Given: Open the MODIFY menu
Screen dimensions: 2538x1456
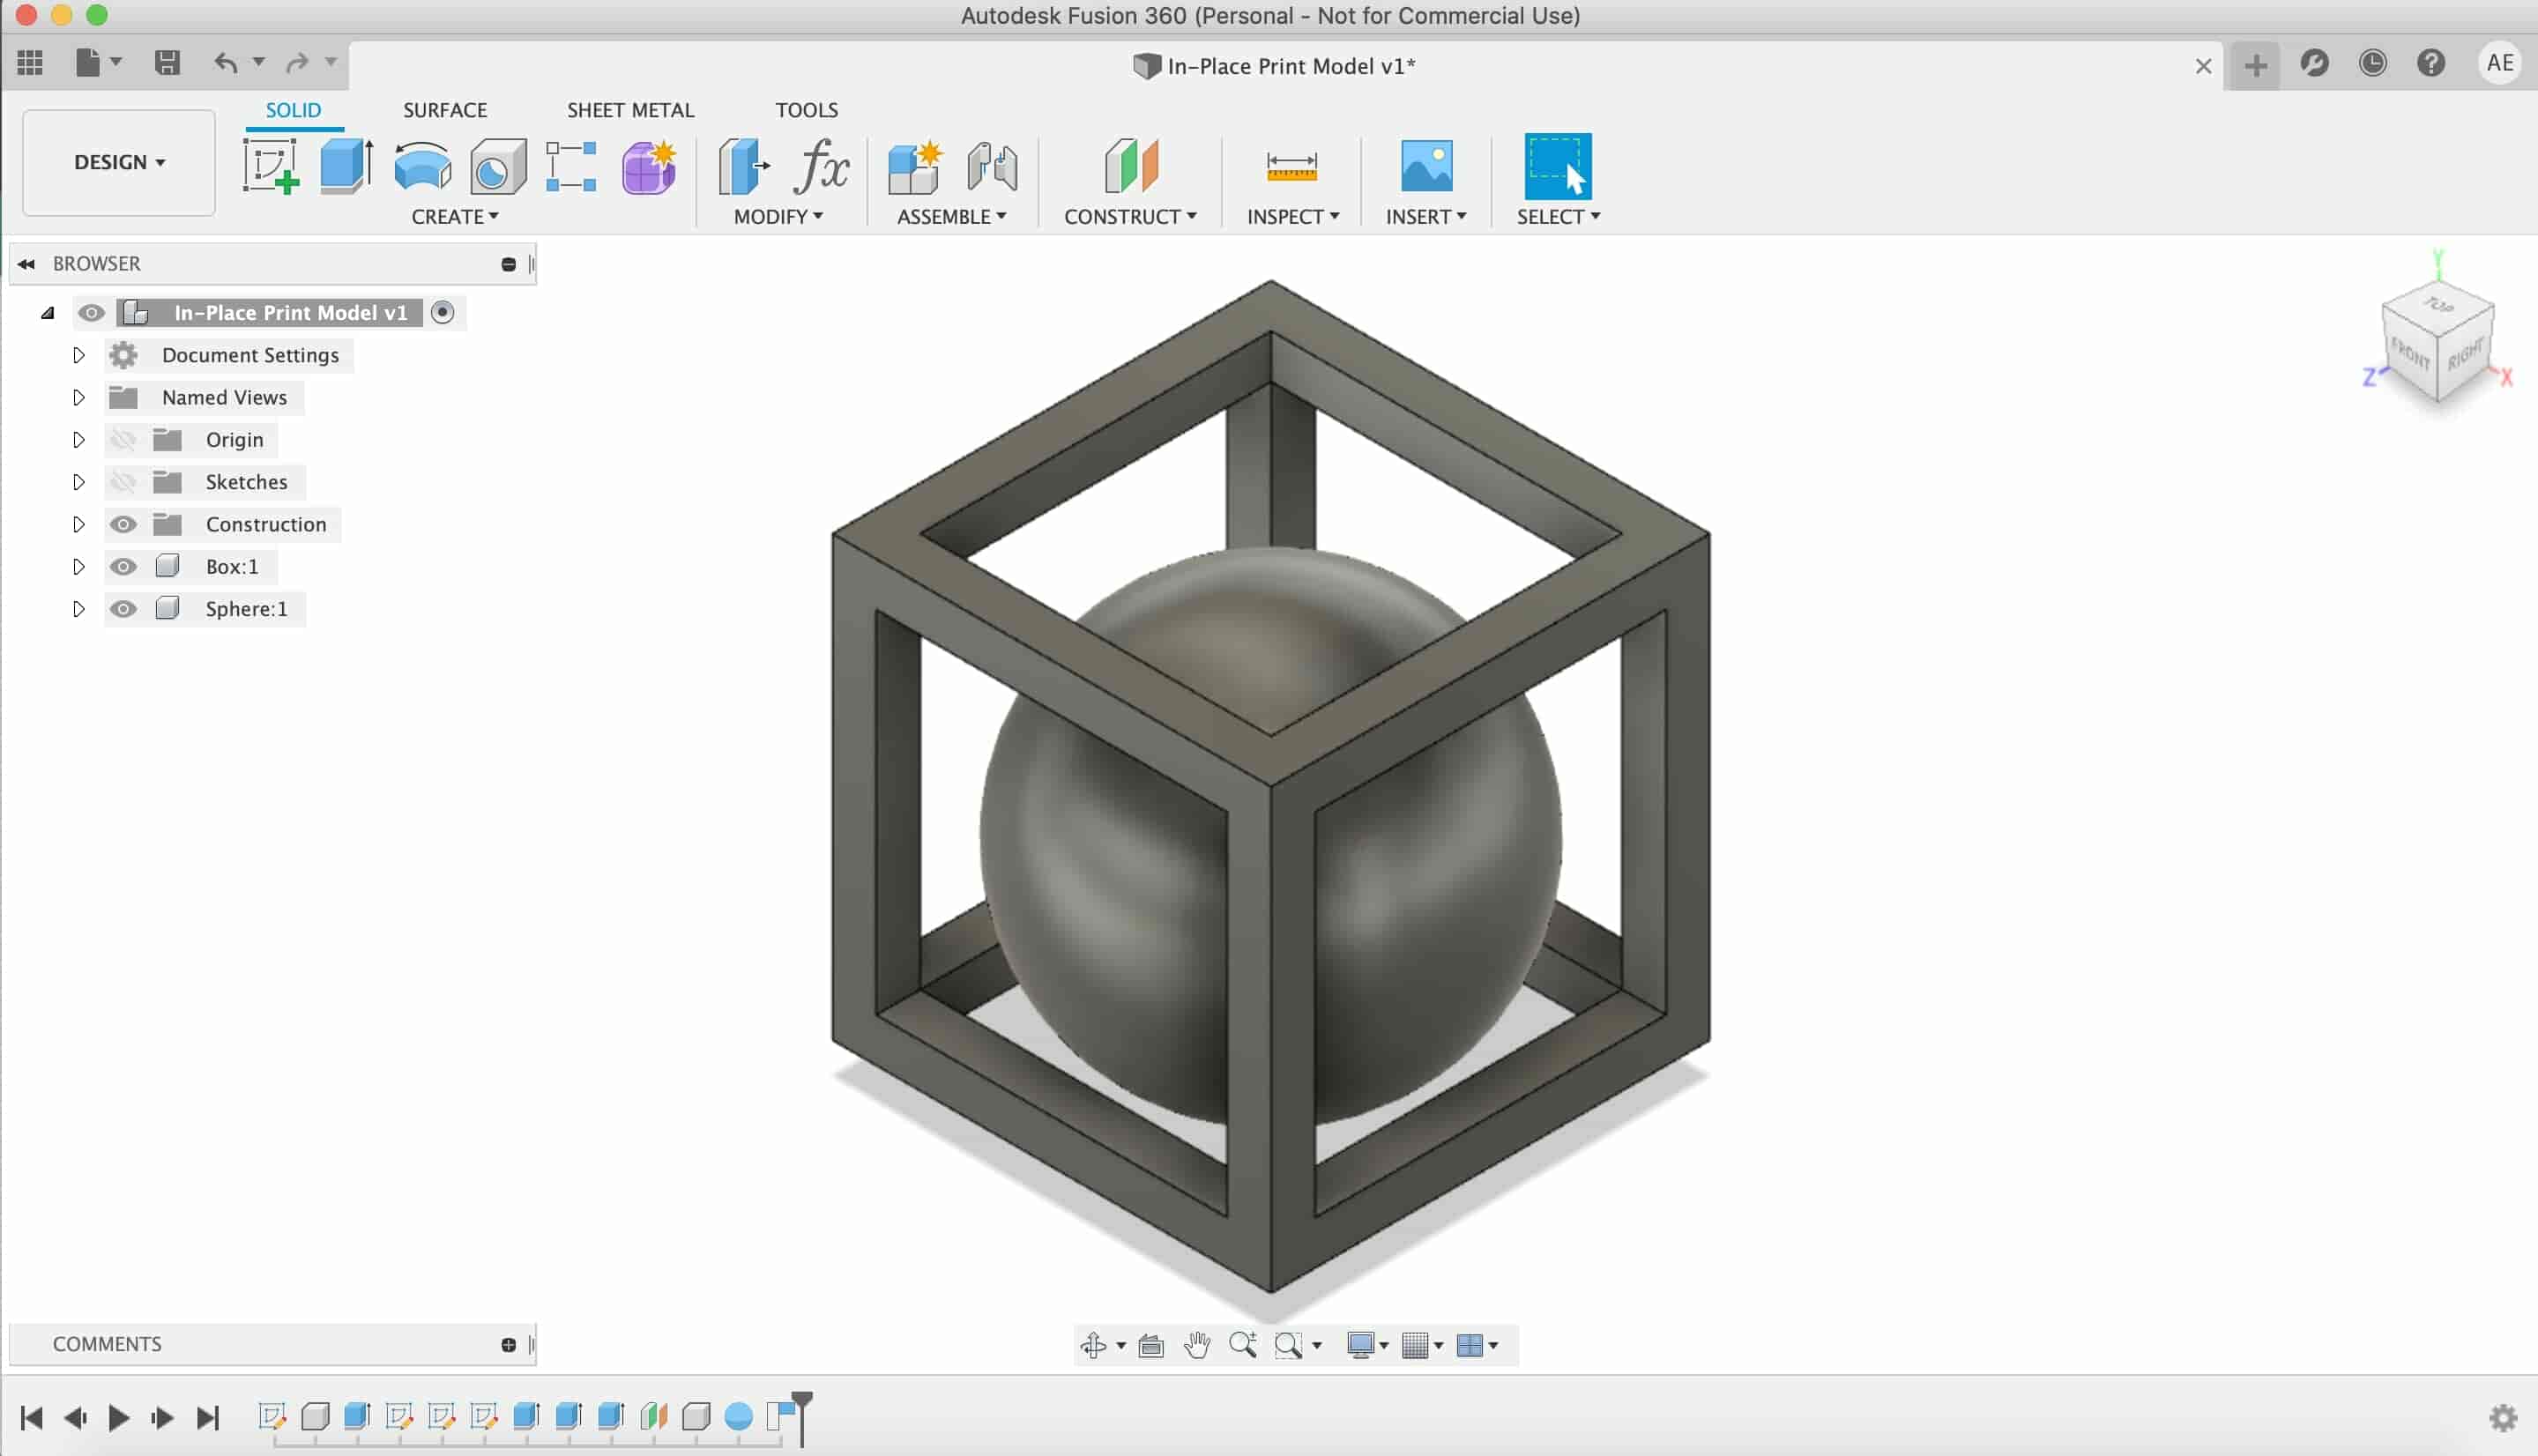Looking at the screenshot, I should click(778, 217).
